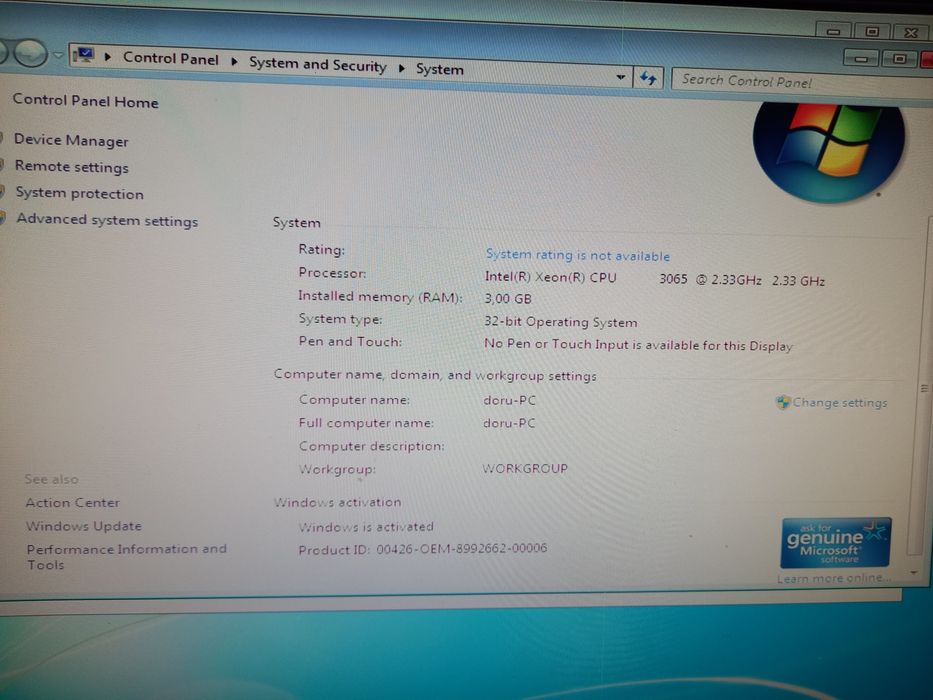
Task: Minimize the background window behind Control Panel
Action: 834,31
